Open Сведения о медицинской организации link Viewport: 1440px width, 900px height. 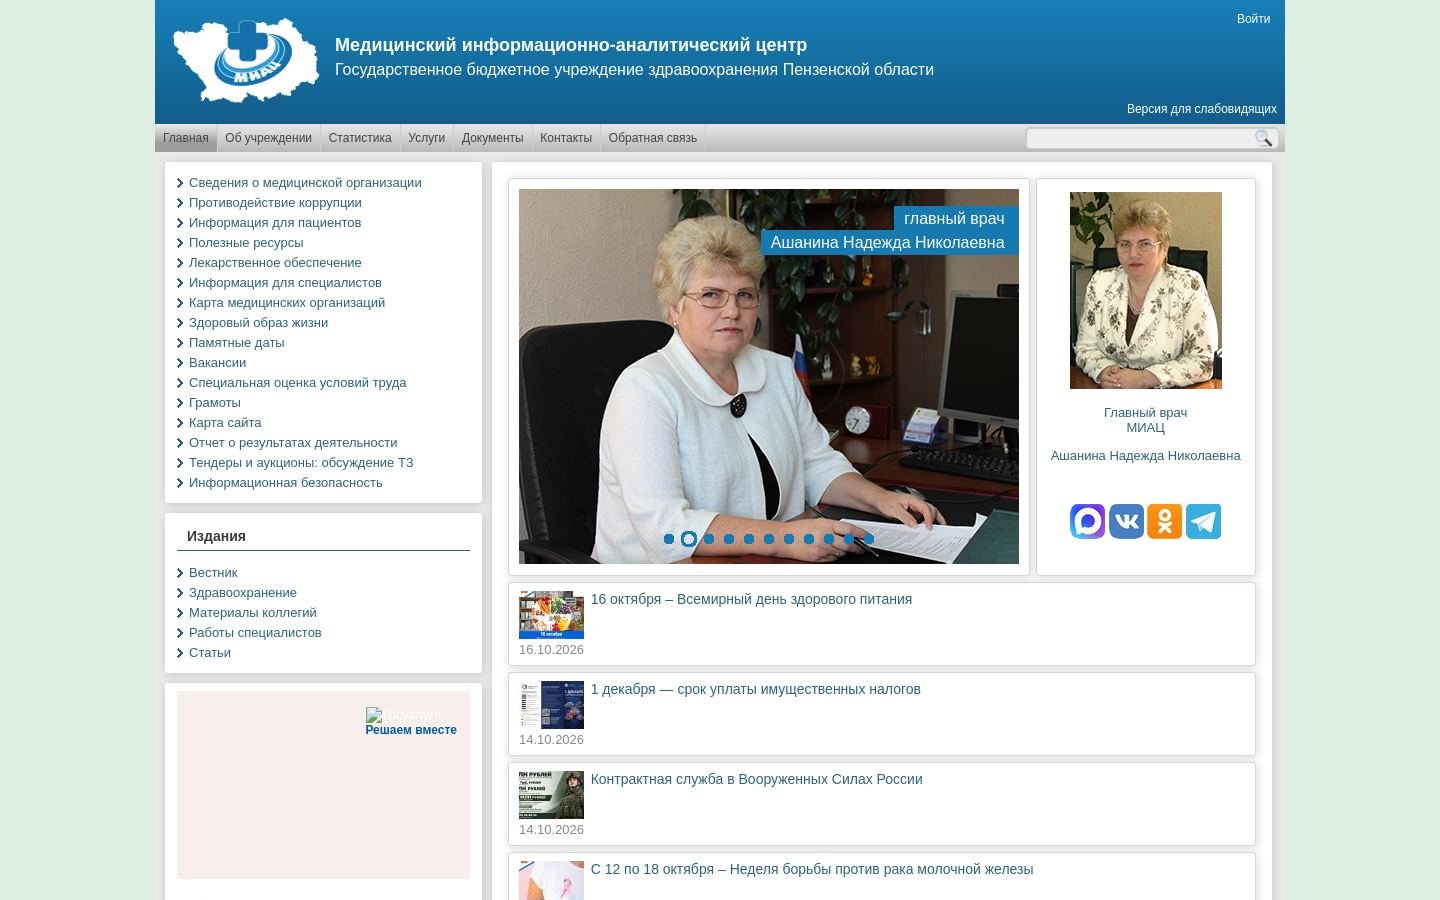click(x=305, y=183)
